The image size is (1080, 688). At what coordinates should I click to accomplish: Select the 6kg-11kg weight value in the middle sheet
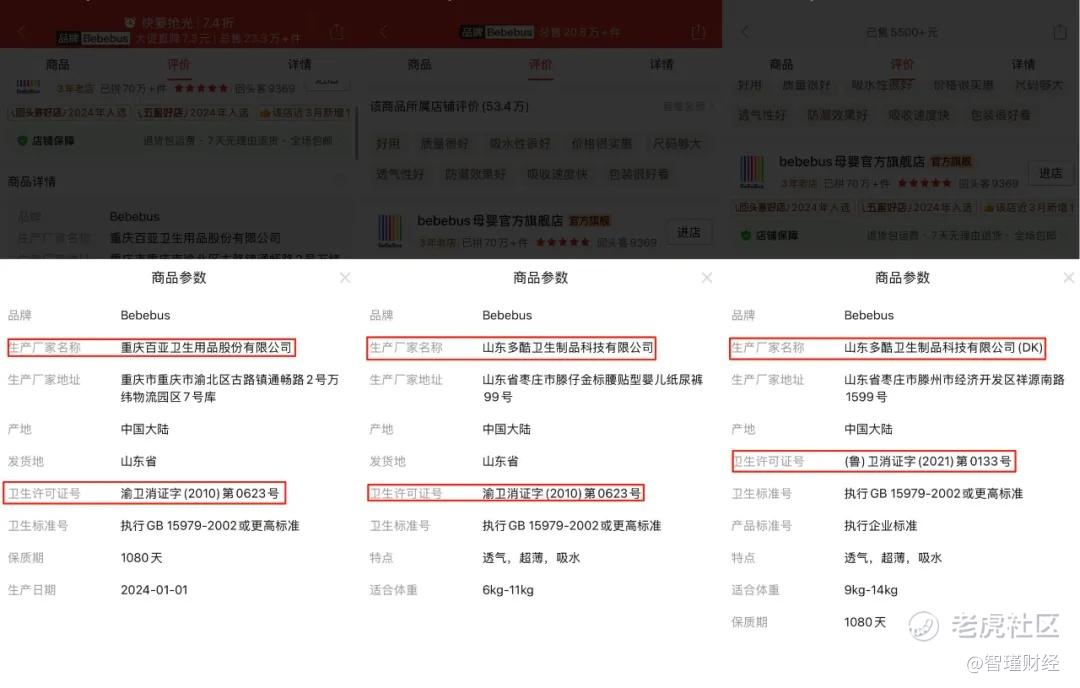click(508, 590)
